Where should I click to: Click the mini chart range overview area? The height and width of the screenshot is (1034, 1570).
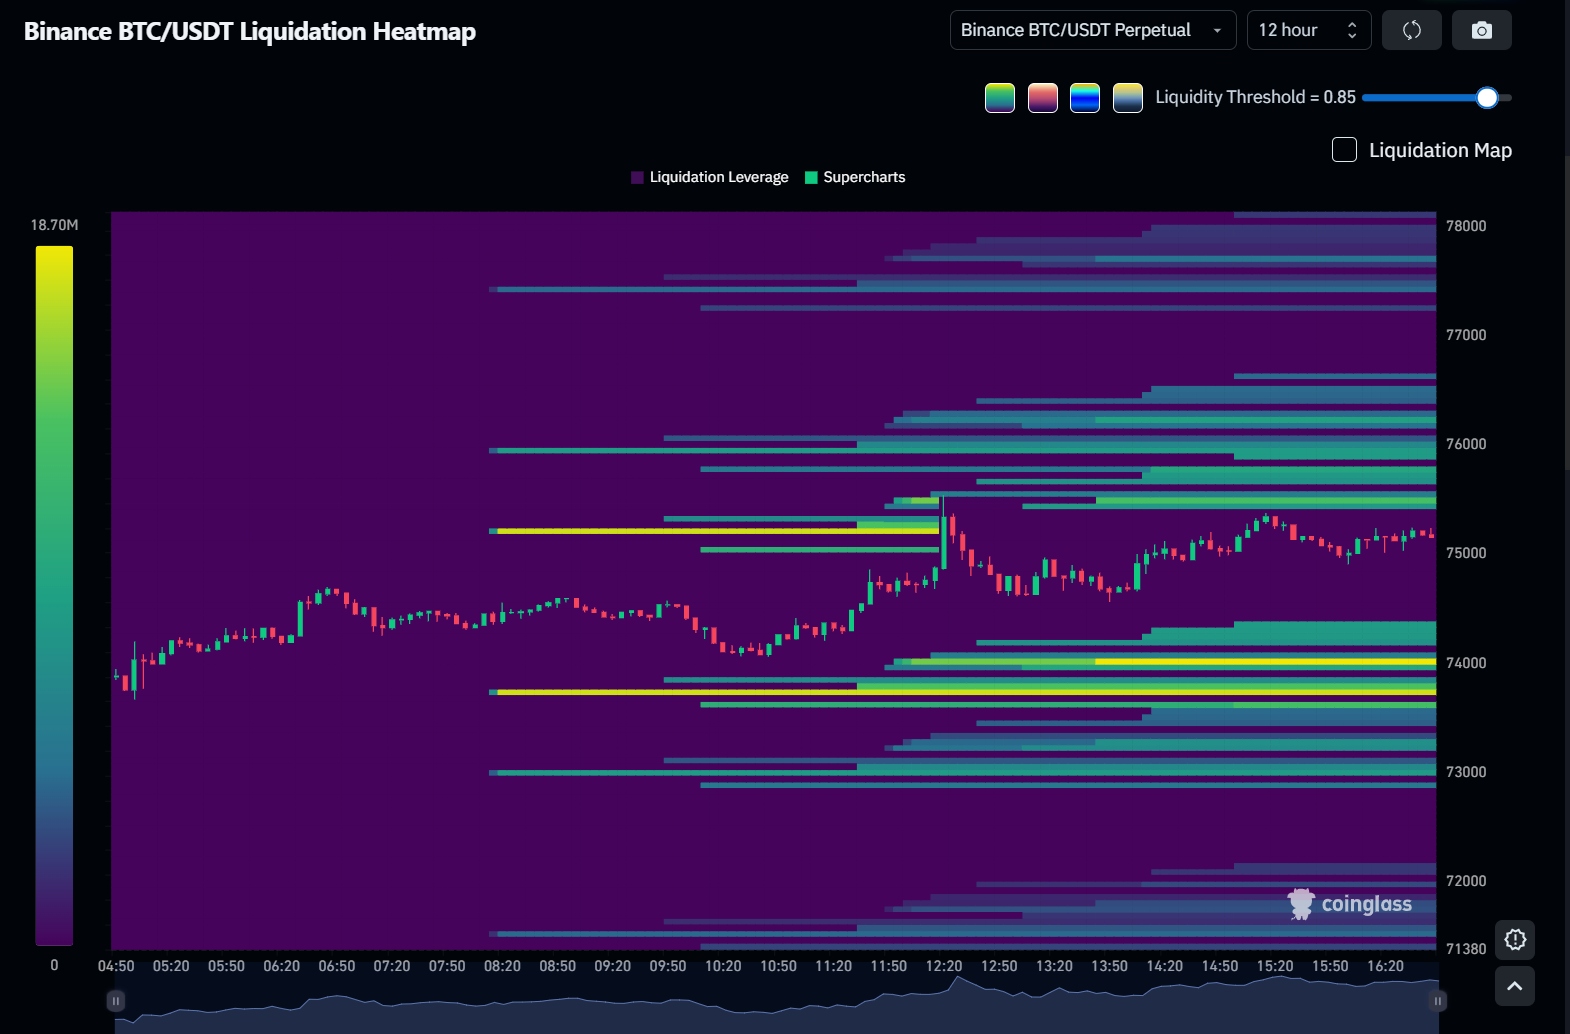pyautogui.click(x=777, y=1003)
